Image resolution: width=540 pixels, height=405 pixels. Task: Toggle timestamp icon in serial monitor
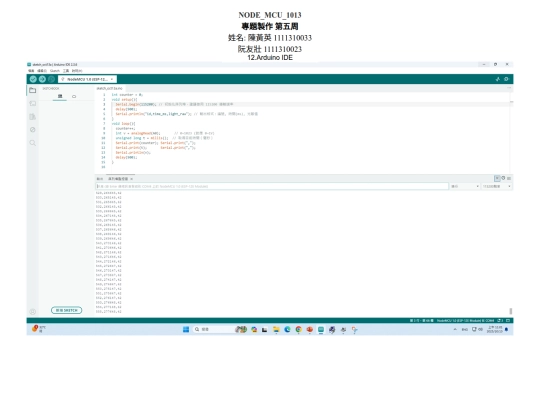click(x=503, y=178)
